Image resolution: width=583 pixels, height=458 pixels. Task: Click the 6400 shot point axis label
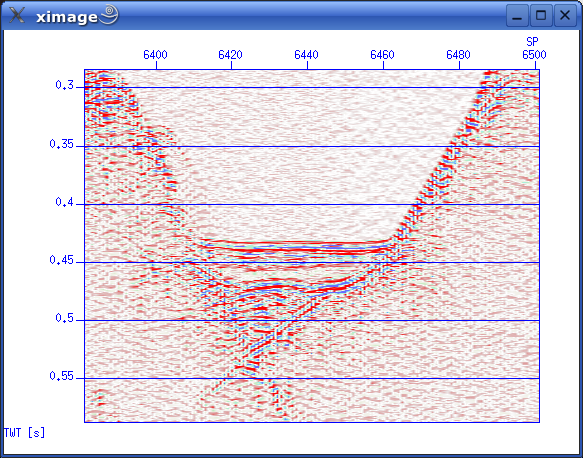155,55
